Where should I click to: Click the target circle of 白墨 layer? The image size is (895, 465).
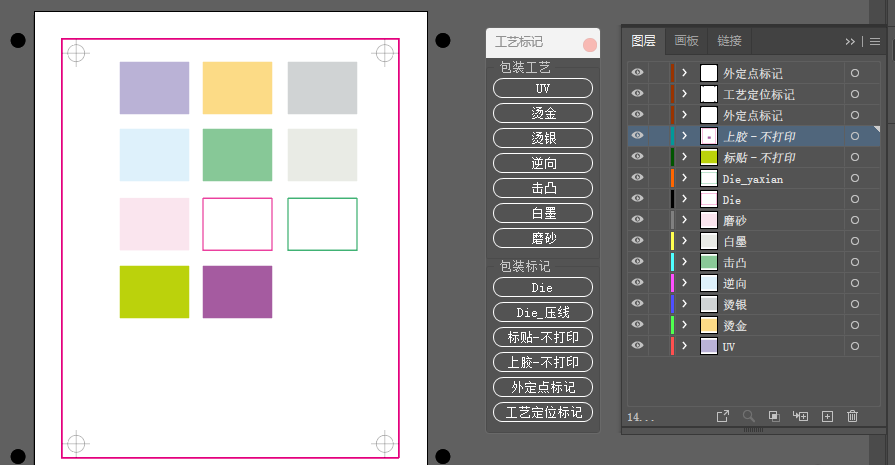point(854,241)
